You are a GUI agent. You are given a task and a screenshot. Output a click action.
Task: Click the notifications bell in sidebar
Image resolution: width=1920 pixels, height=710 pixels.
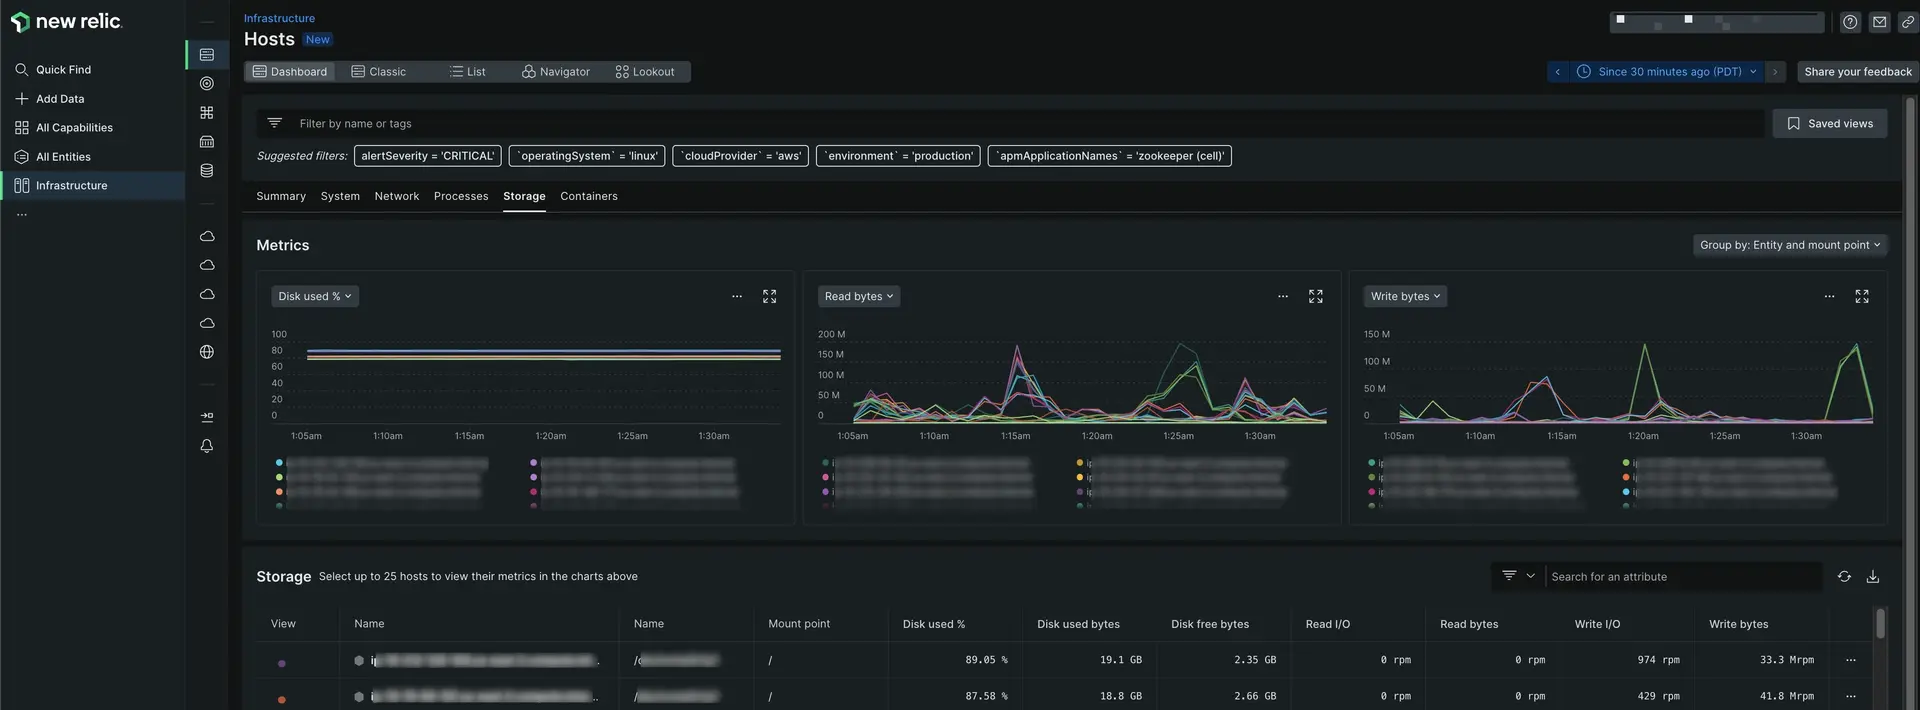tap(207, 446)
